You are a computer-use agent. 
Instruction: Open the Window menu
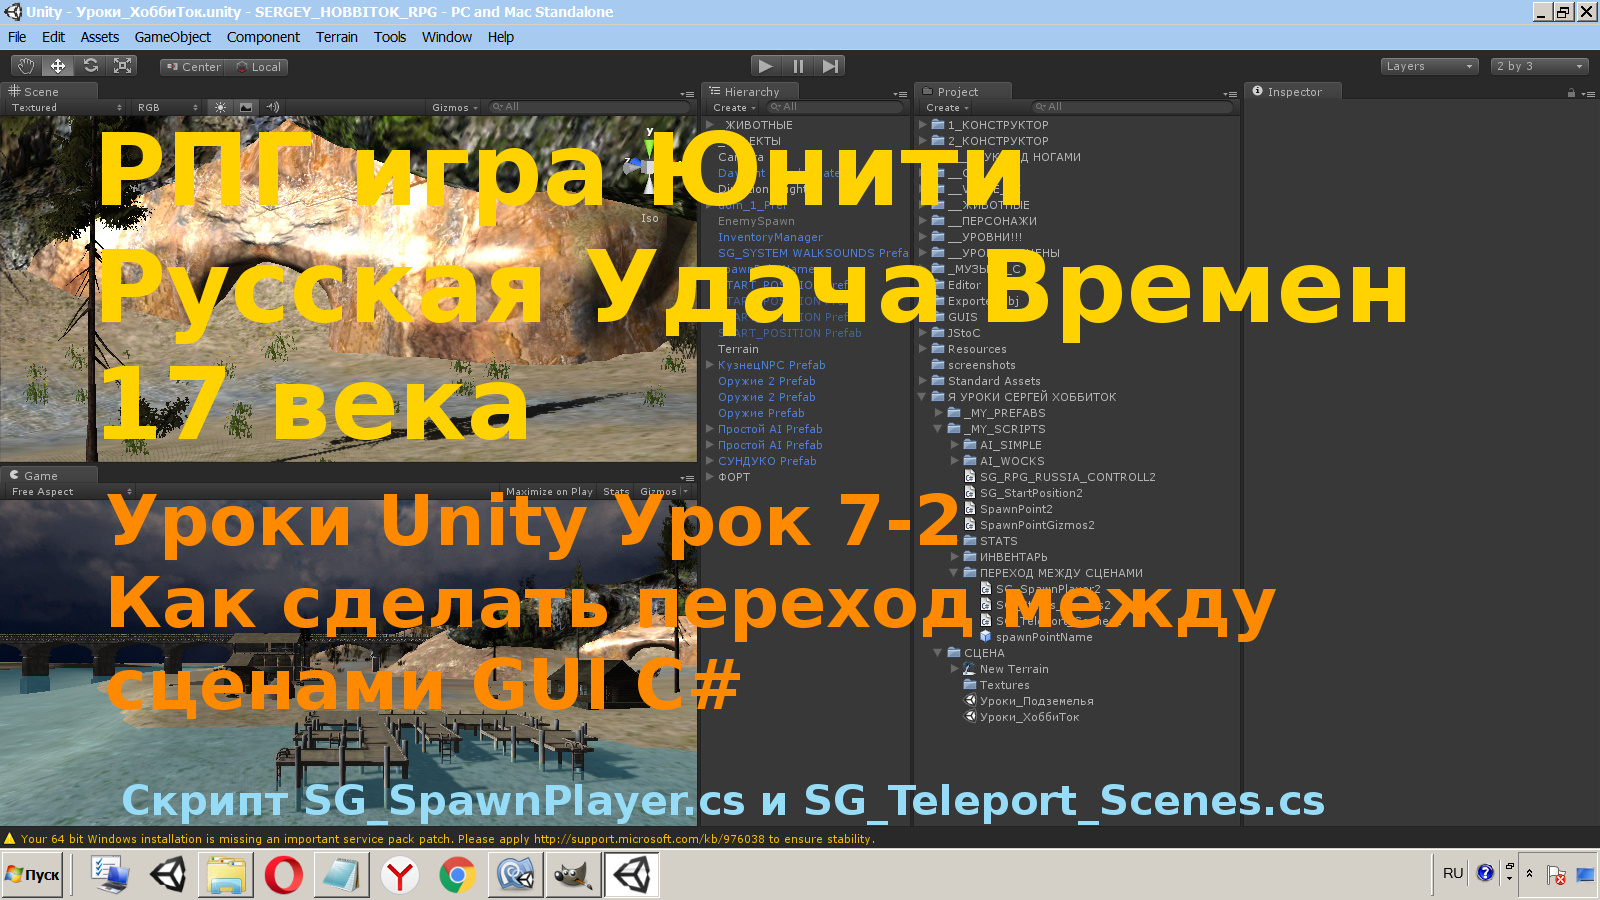point(447,37)
